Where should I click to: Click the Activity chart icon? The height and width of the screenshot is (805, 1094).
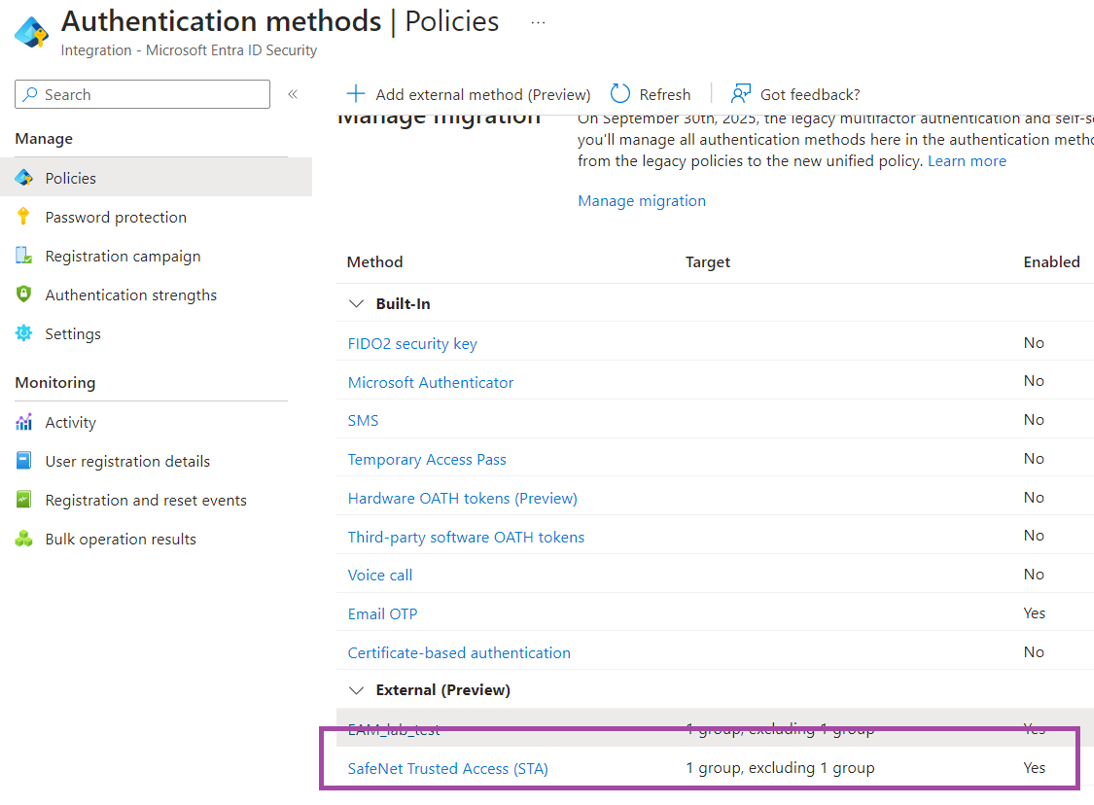point(24,423)
